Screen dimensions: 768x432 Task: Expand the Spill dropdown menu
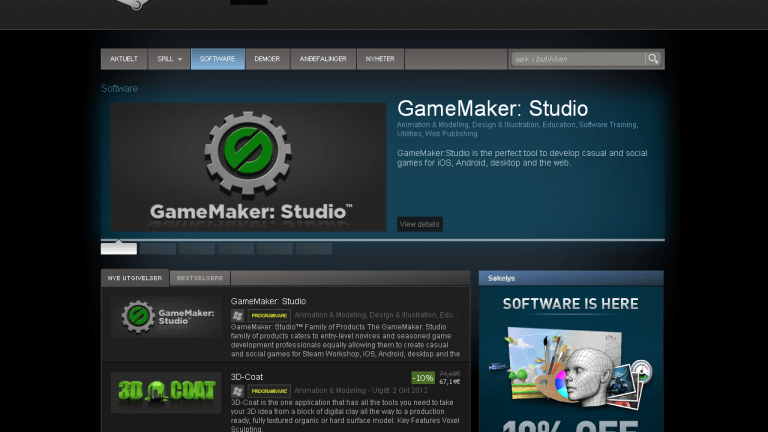point(169,59)
